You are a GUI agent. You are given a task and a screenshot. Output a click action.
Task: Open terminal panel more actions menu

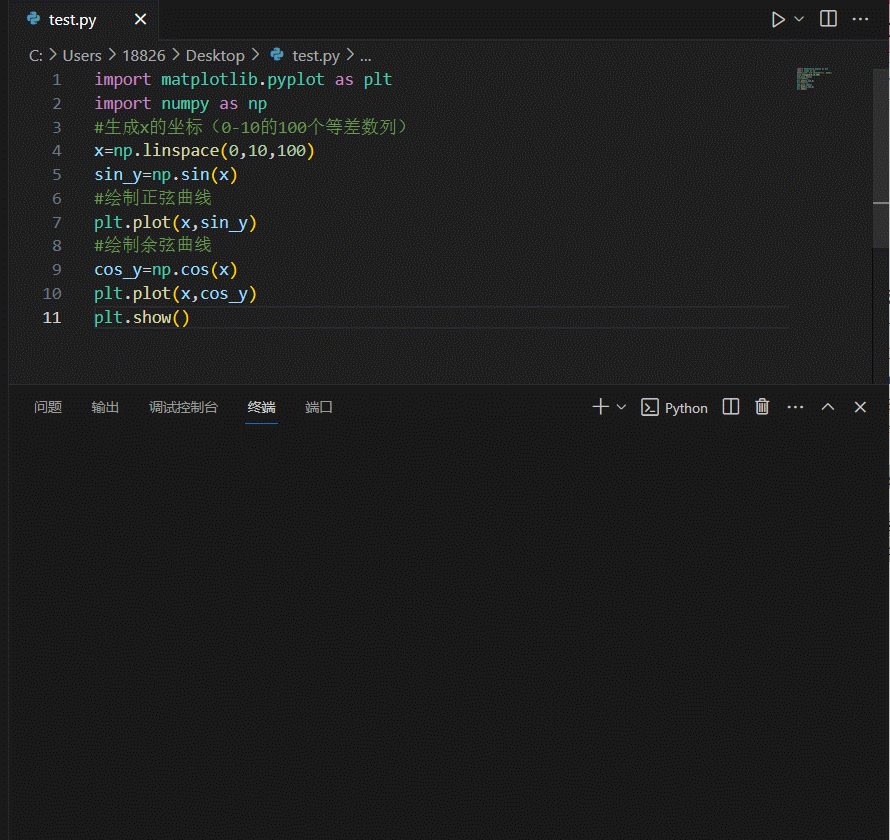coord(795,407)
